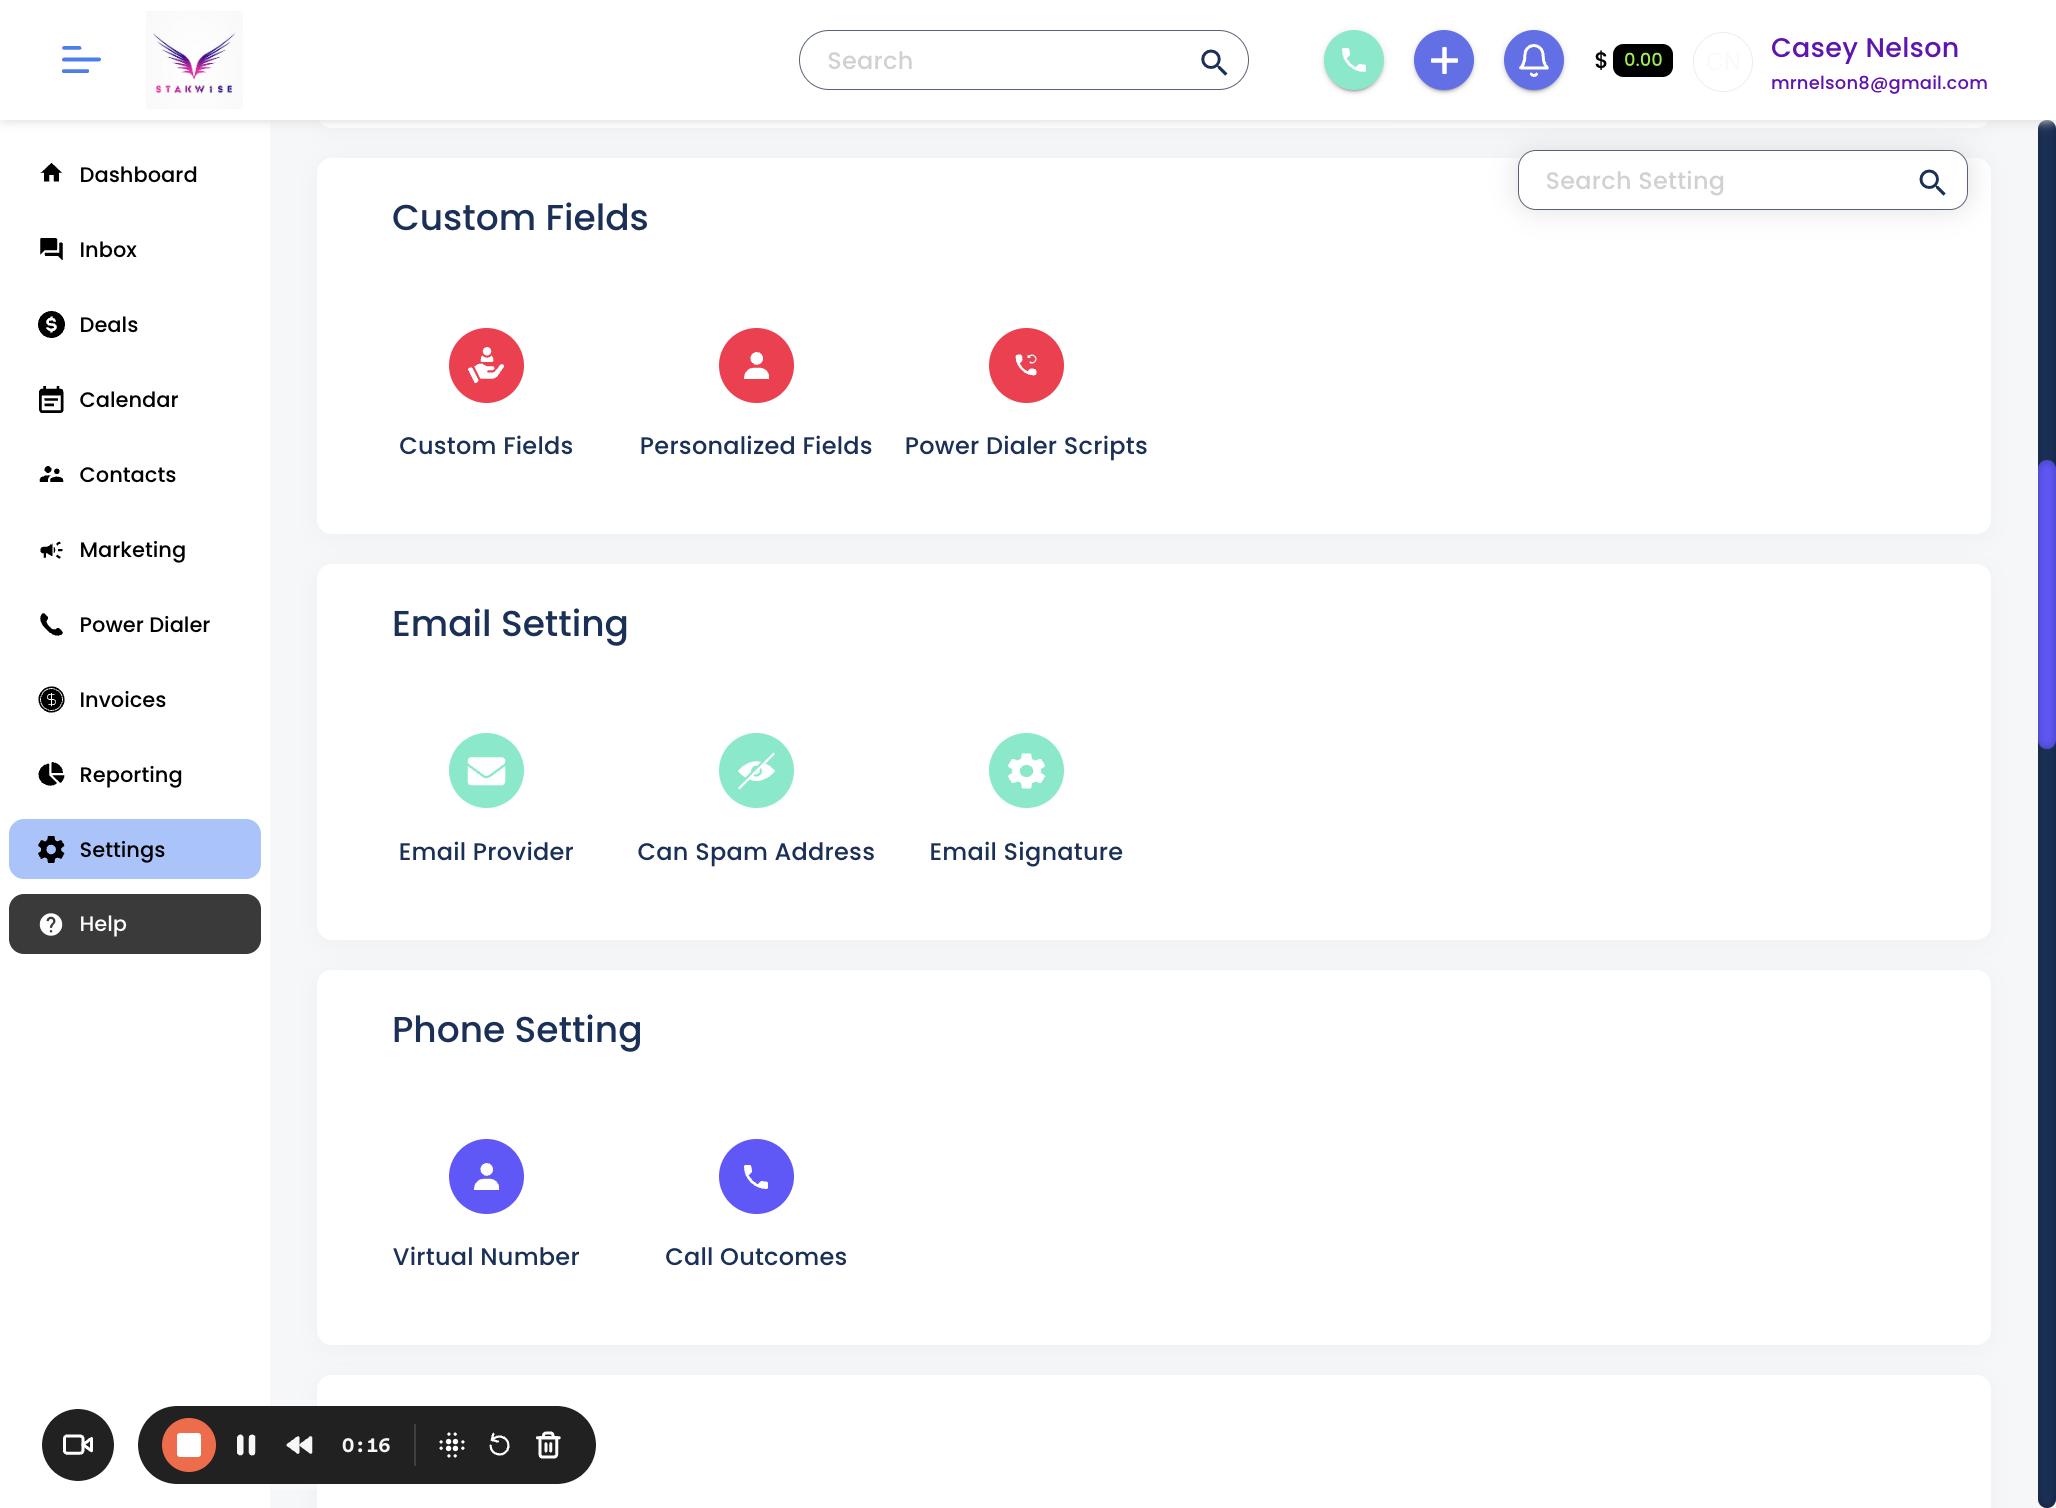Screen dimensions: 2056x1508
Task: Open the Email Signature gear icon
Action: [1026, 770]
